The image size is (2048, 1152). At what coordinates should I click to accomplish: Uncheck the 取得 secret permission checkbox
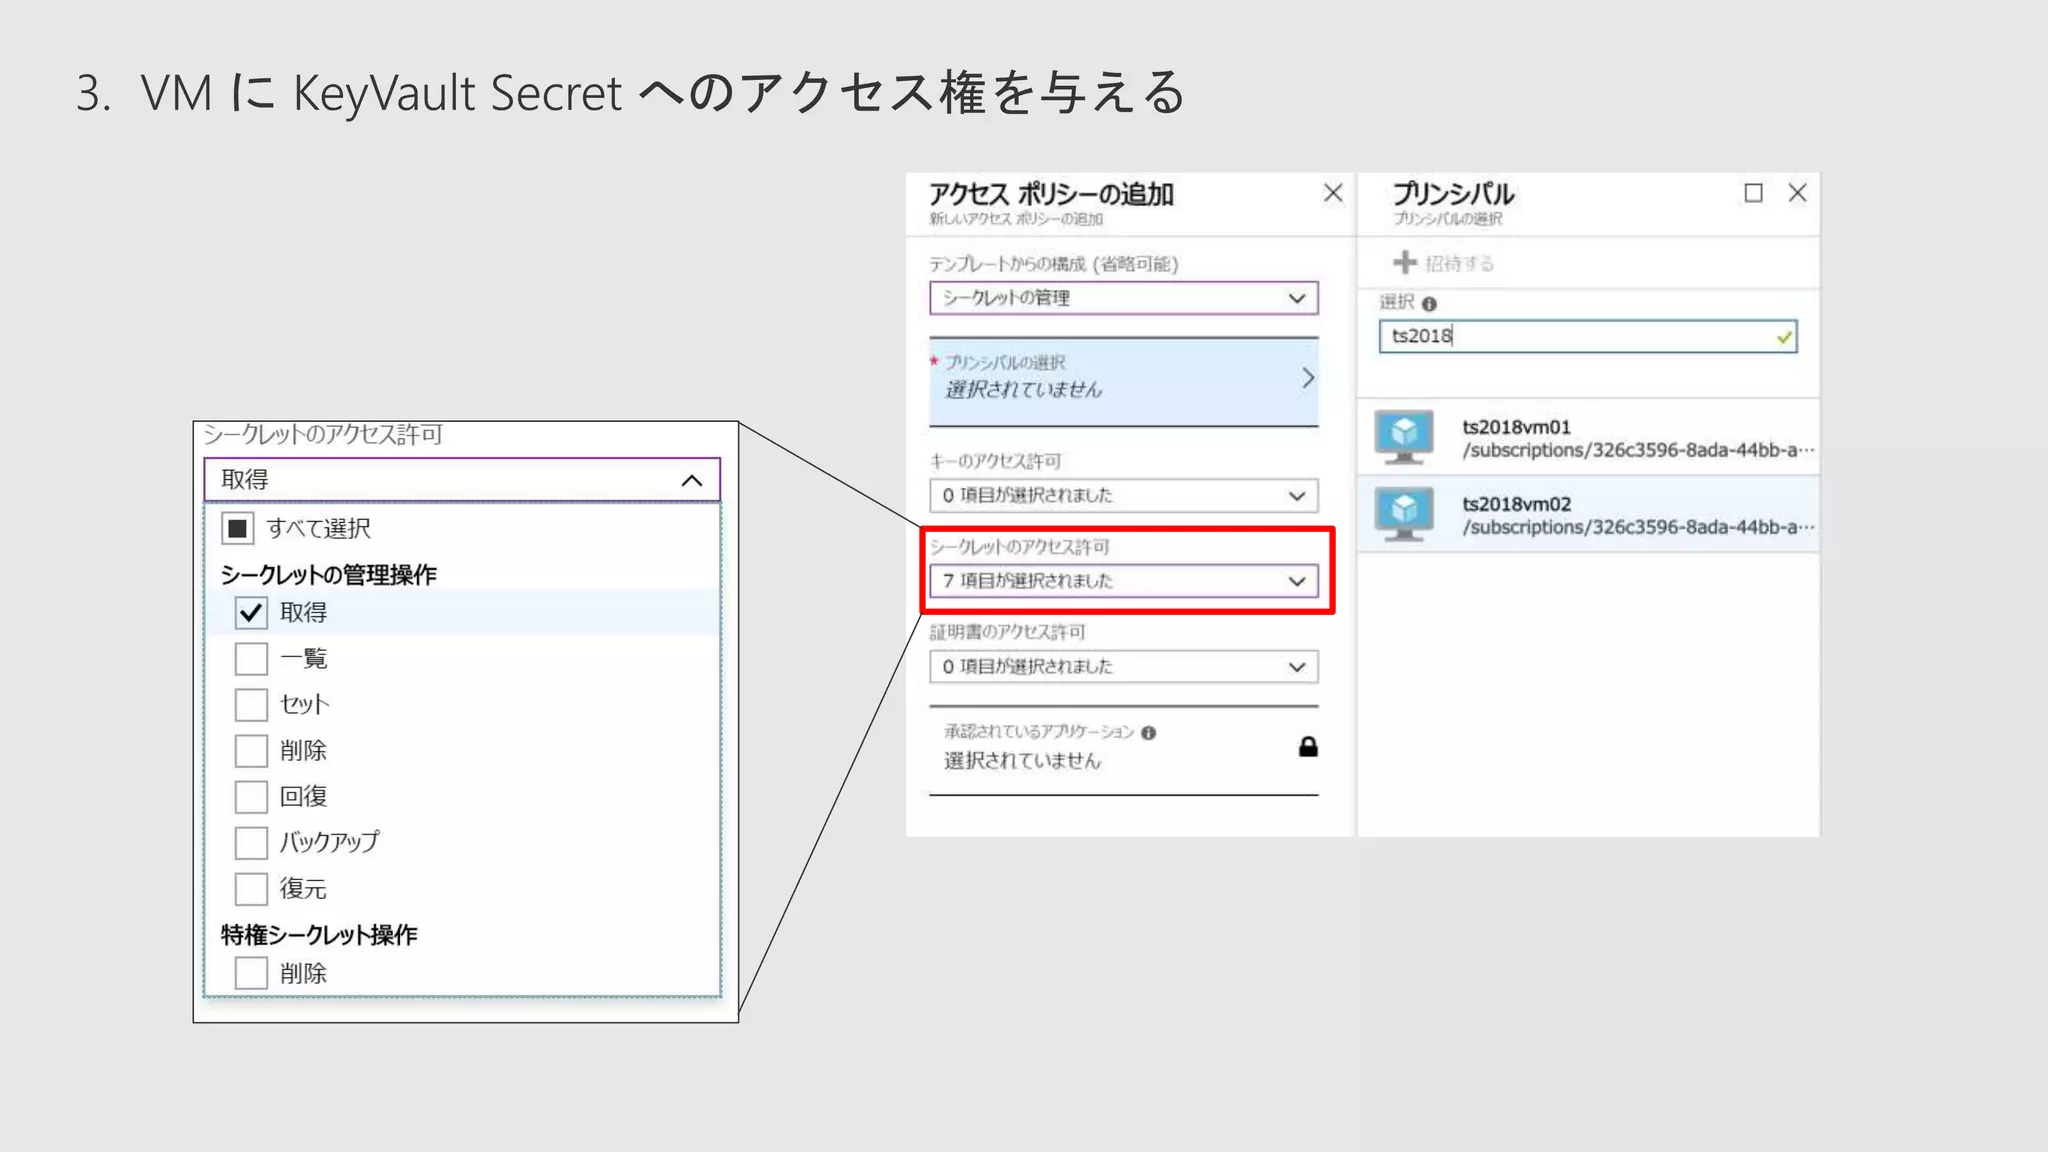coord(251,612)
